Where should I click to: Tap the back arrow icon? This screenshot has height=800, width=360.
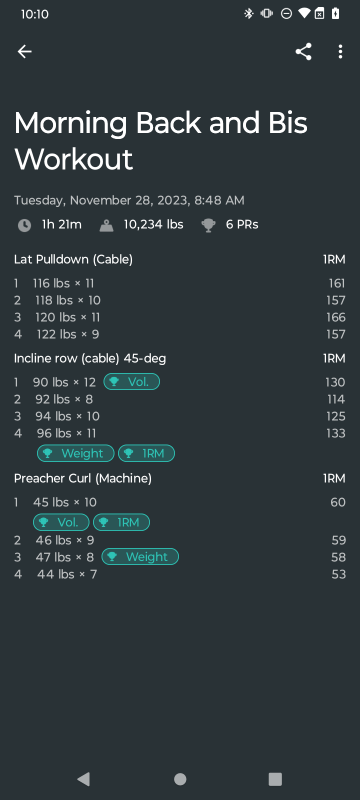click(x=24, y=52)
